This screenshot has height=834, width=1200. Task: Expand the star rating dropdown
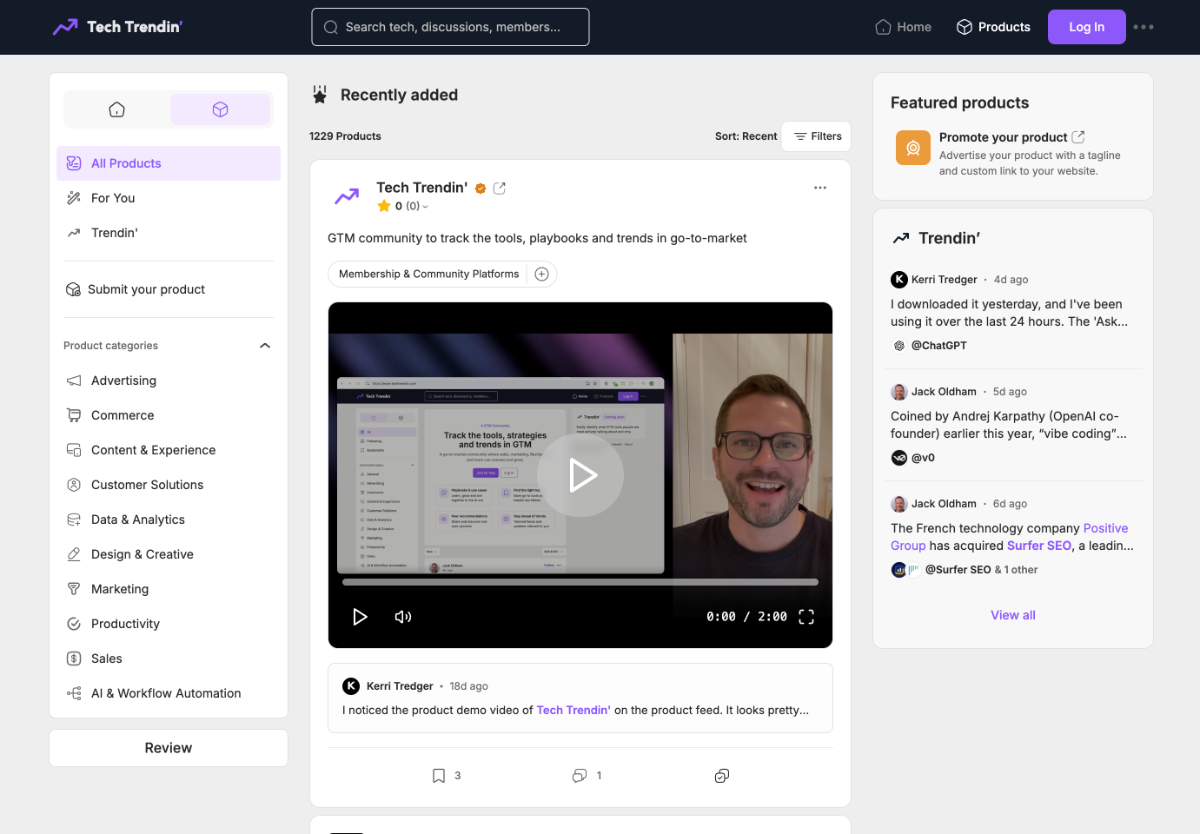pyautogui.click(x=425, y=207)
